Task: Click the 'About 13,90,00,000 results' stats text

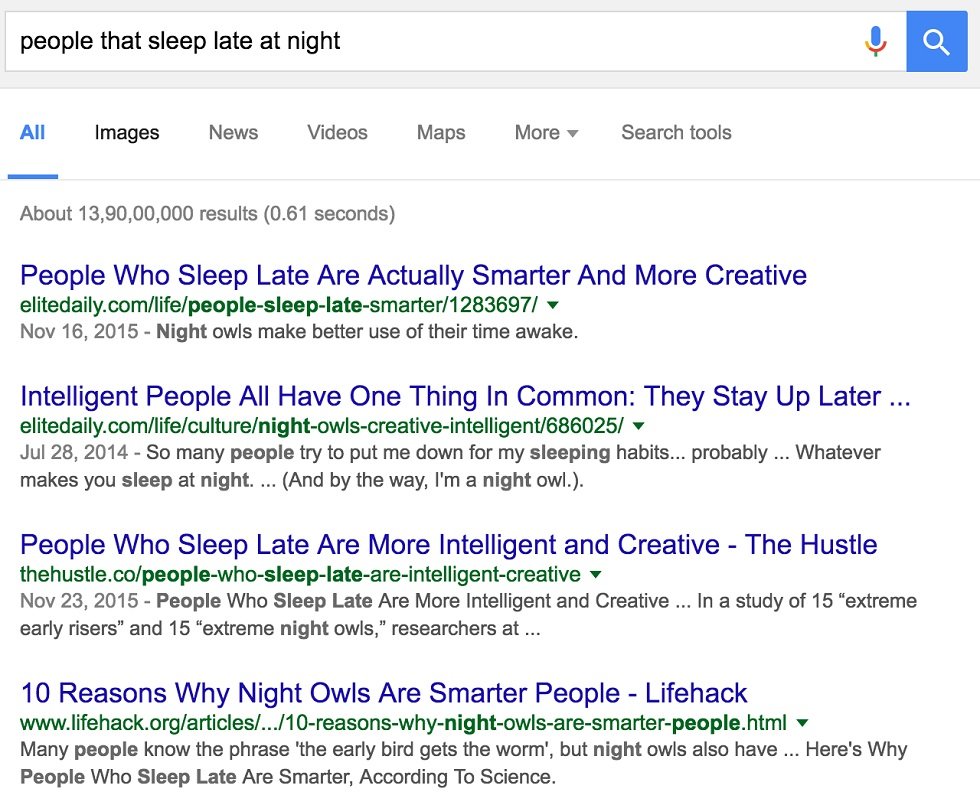Action: click(x=208, y=214)
